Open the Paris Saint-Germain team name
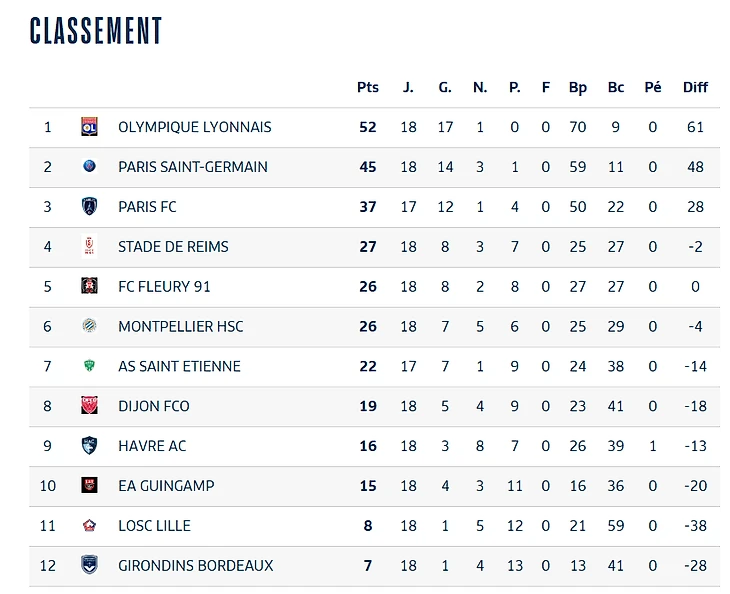This screenshot has width=730, height=594. coord(192,167)
